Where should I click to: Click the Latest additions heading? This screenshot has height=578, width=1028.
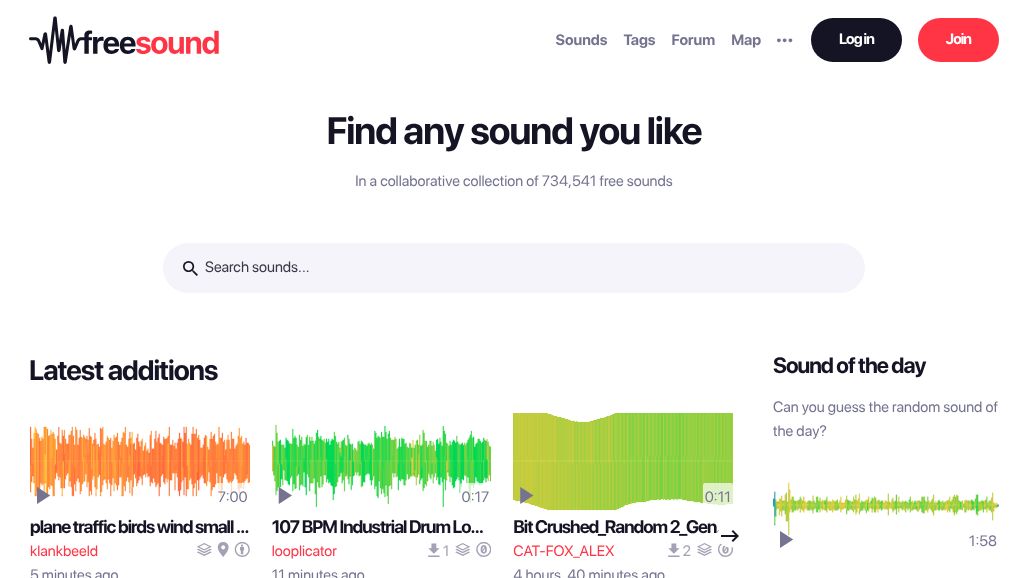pyautogui.click(x=123, y=371)
